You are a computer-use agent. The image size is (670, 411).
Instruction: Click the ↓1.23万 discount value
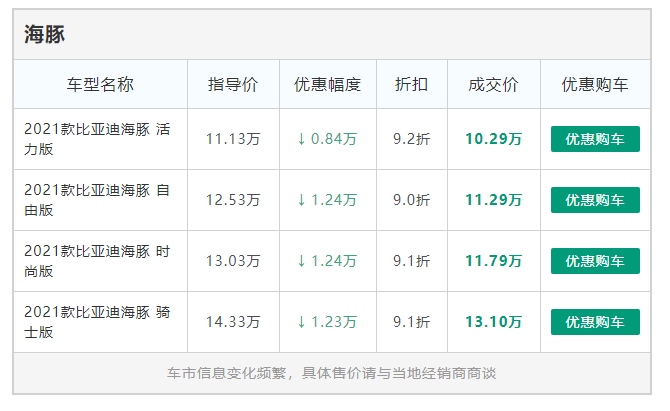click(327, 322)
